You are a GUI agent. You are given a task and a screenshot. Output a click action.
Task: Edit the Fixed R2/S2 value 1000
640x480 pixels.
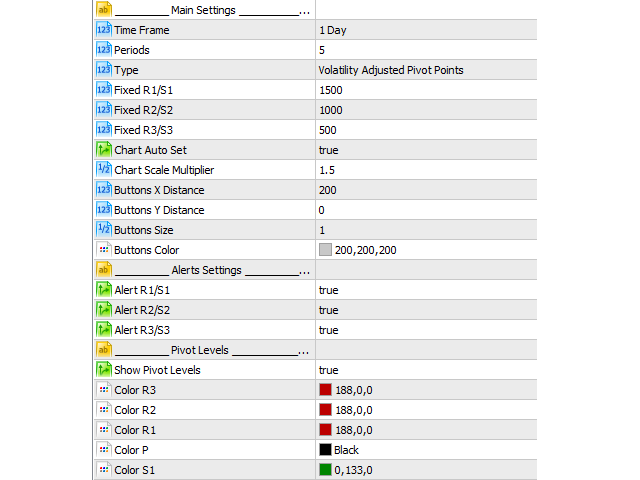click(331, 110)
